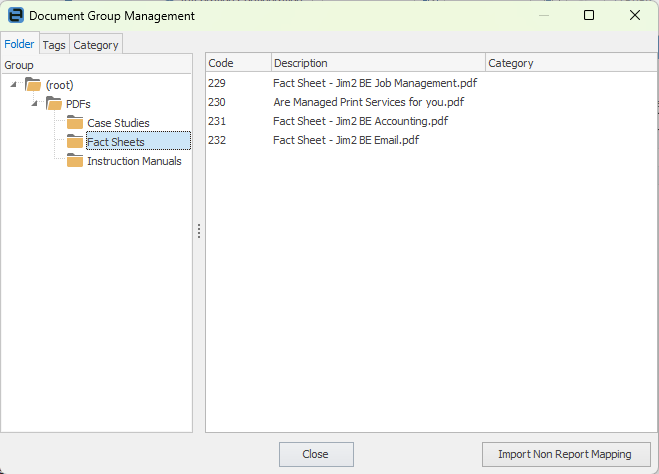Viewport: 659px width, 474px height.
Task: Close the Document Group Management window
Action: click(x=635, y=16)
